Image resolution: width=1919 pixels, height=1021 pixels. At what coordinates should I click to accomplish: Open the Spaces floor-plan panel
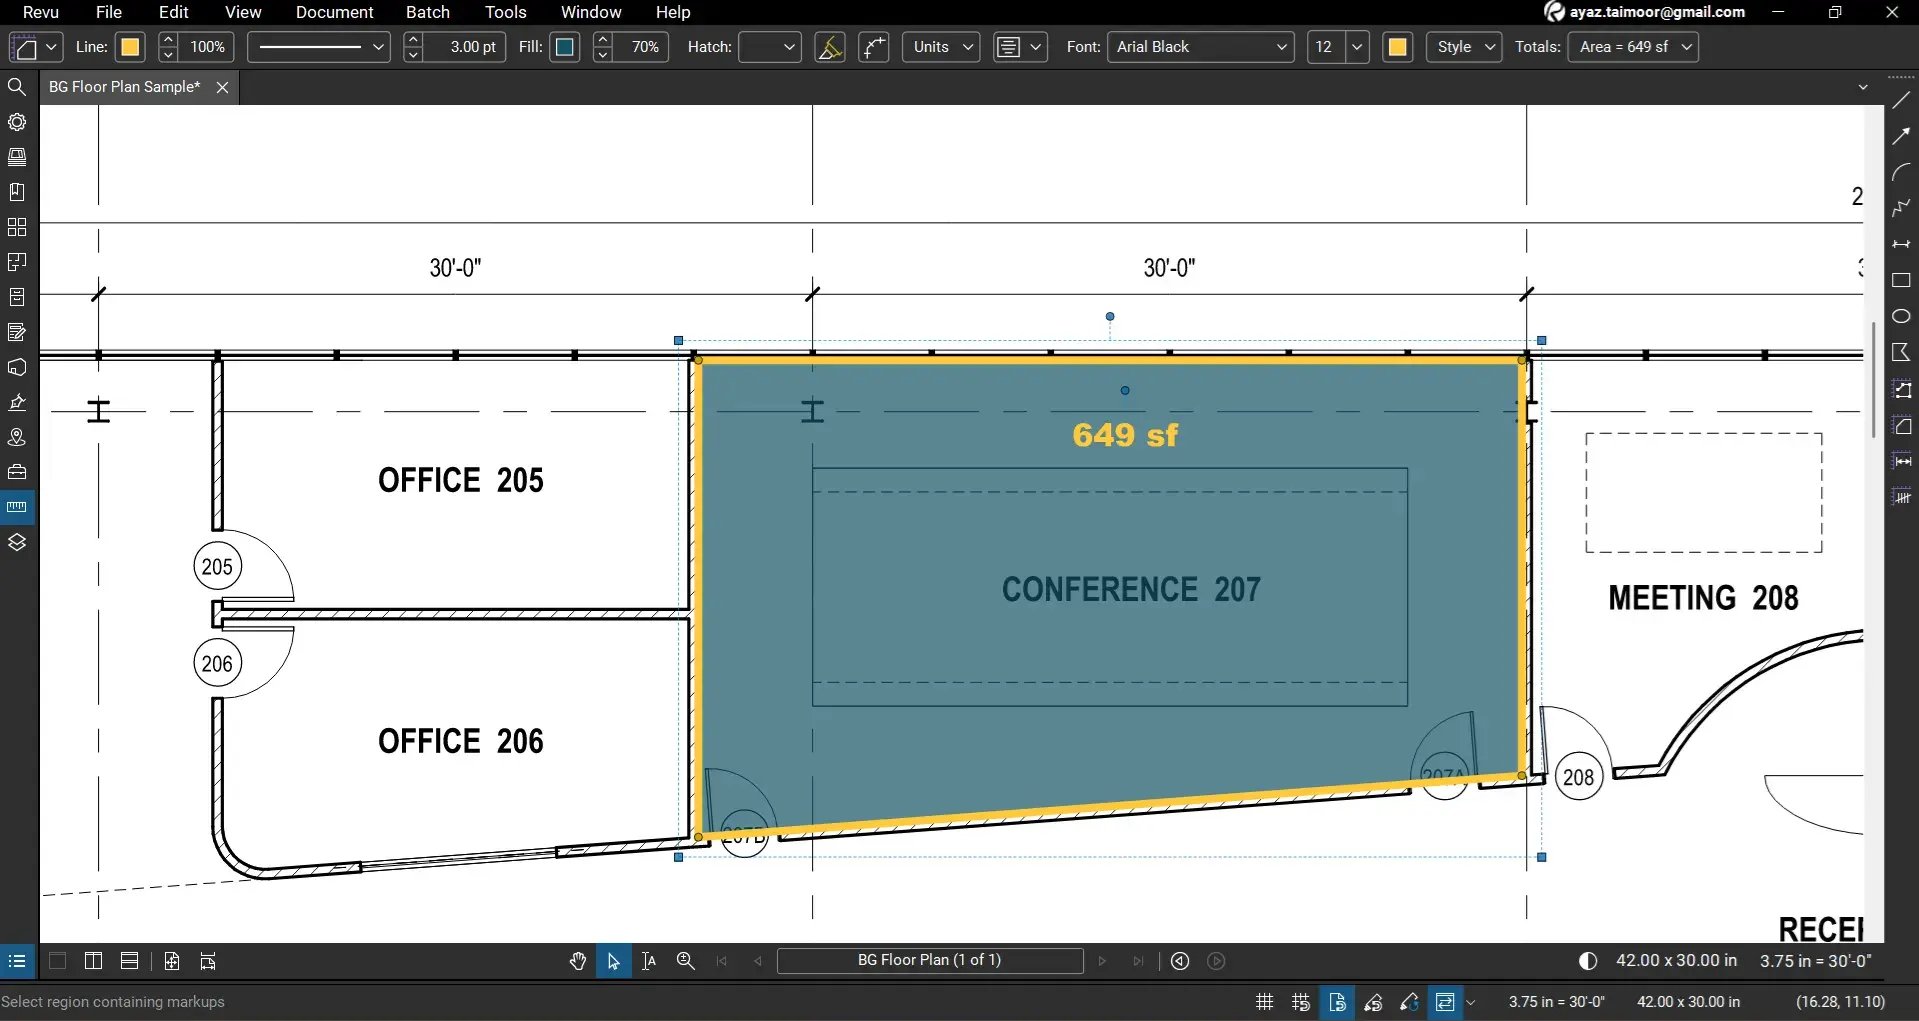coord(17,262)
